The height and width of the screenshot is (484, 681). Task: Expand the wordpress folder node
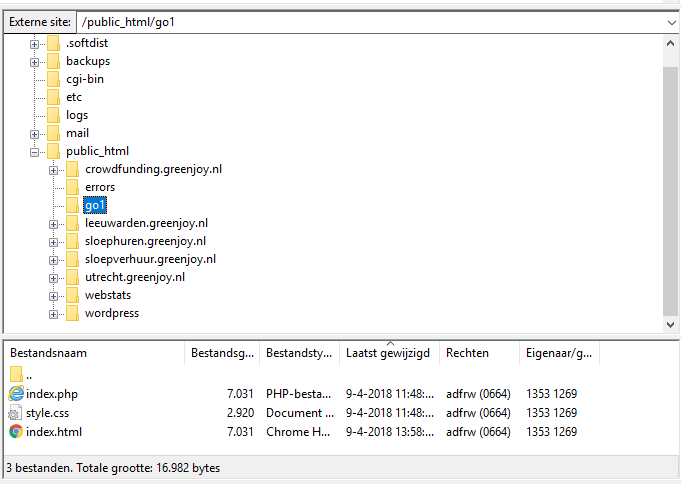point(53,314)
